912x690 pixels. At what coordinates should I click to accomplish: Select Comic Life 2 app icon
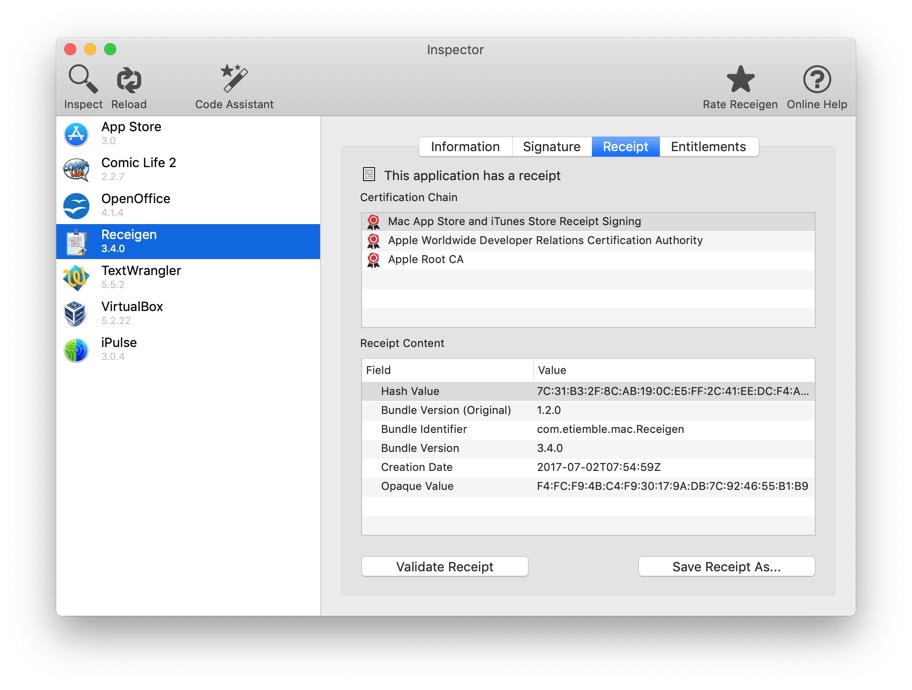pos(76,170)
